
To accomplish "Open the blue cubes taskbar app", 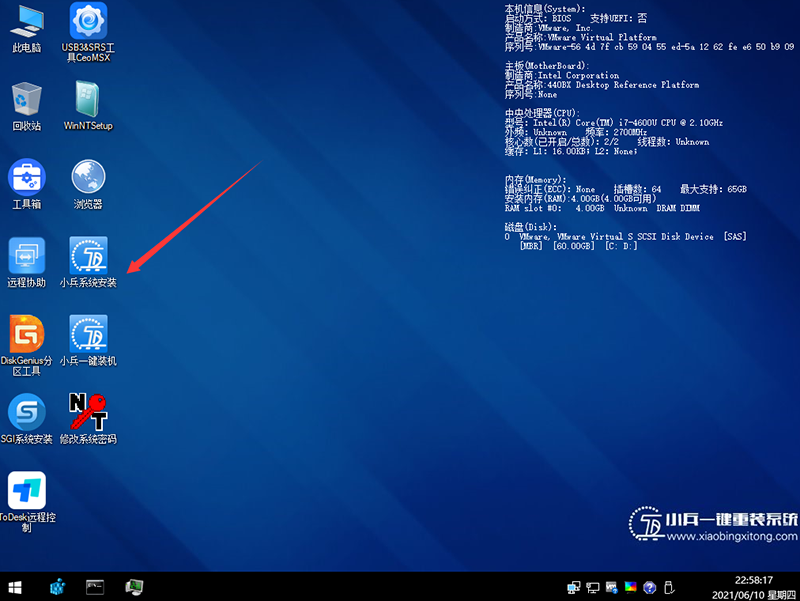I will click(58, 586).
